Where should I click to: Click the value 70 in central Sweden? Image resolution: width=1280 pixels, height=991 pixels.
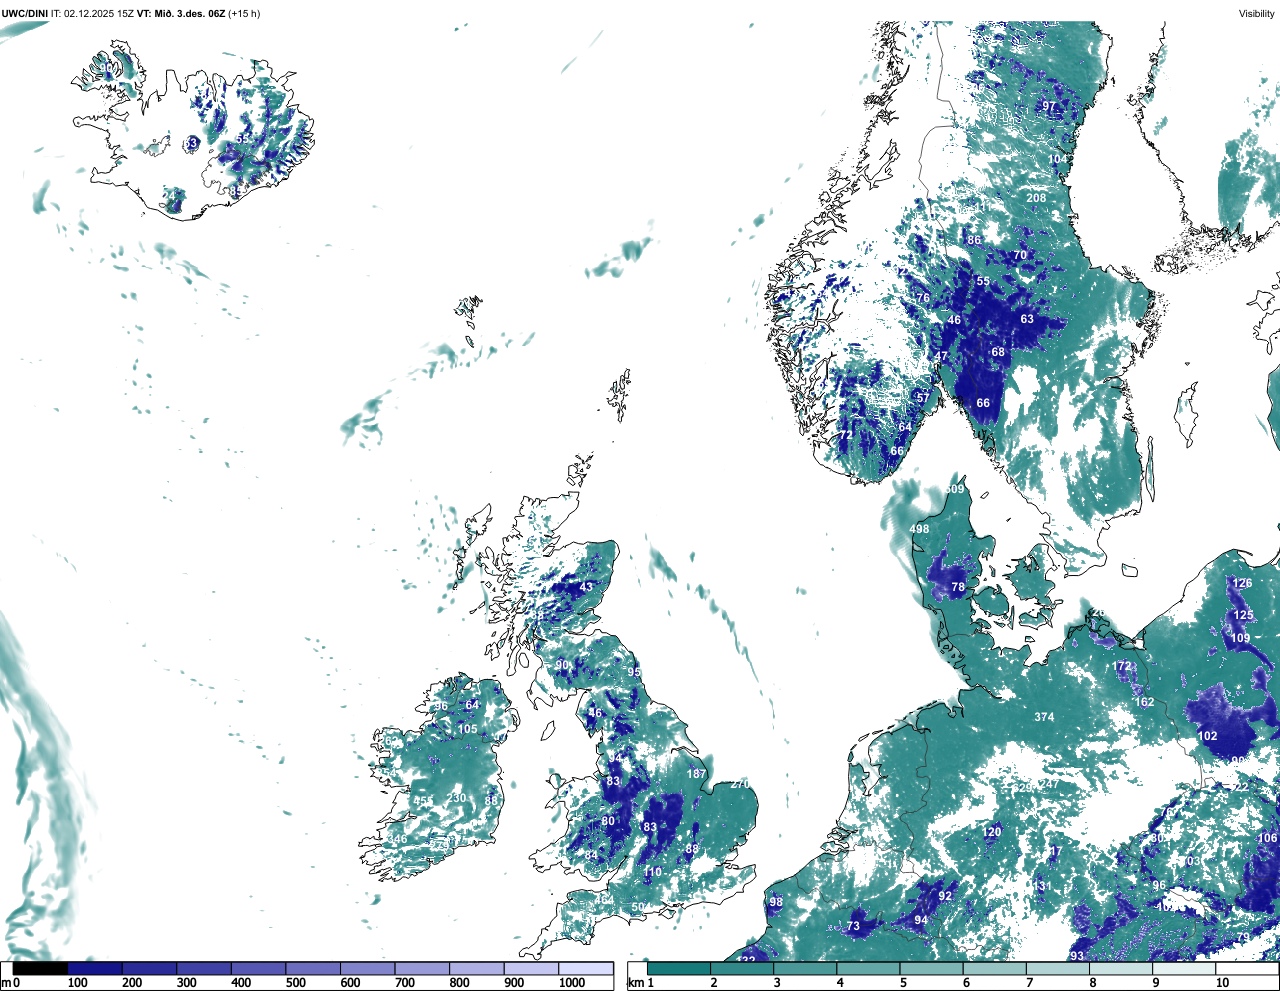click(1020, 255)
